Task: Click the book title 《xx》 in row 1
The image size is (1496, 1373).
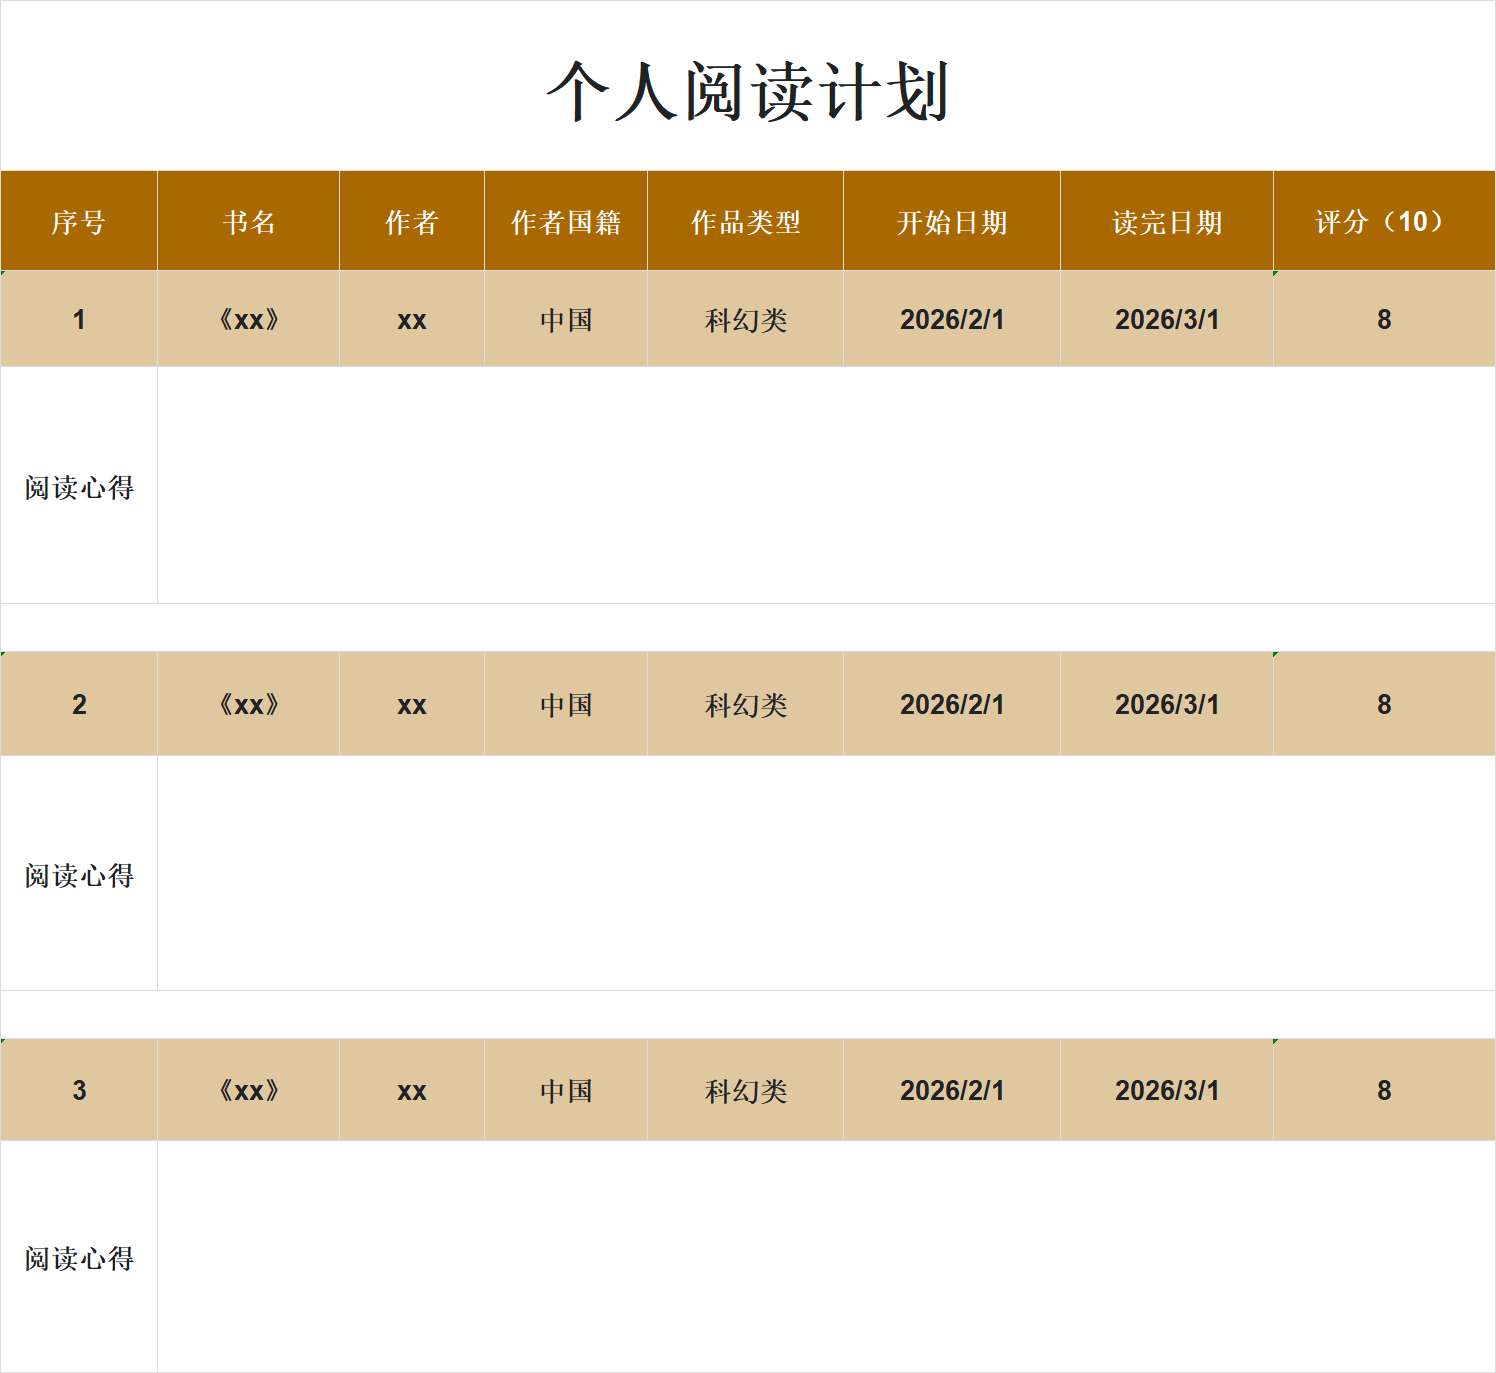Action: 247,318
